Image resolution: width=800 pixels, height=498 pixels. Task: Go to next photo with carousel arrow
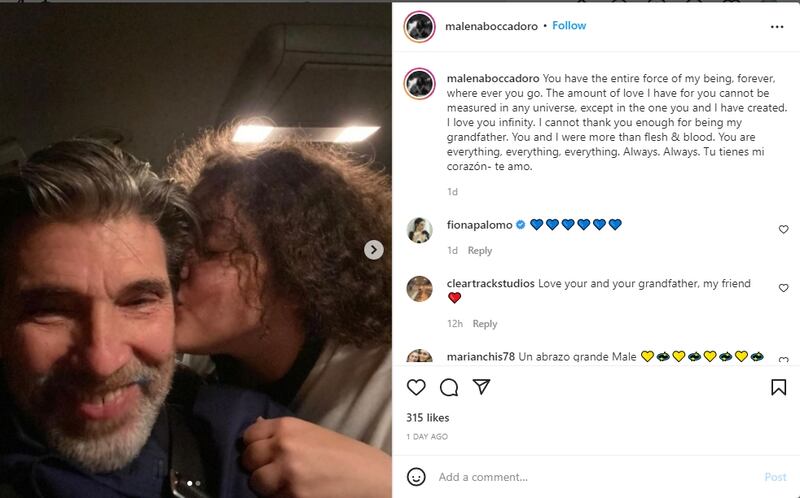[374, 250]
